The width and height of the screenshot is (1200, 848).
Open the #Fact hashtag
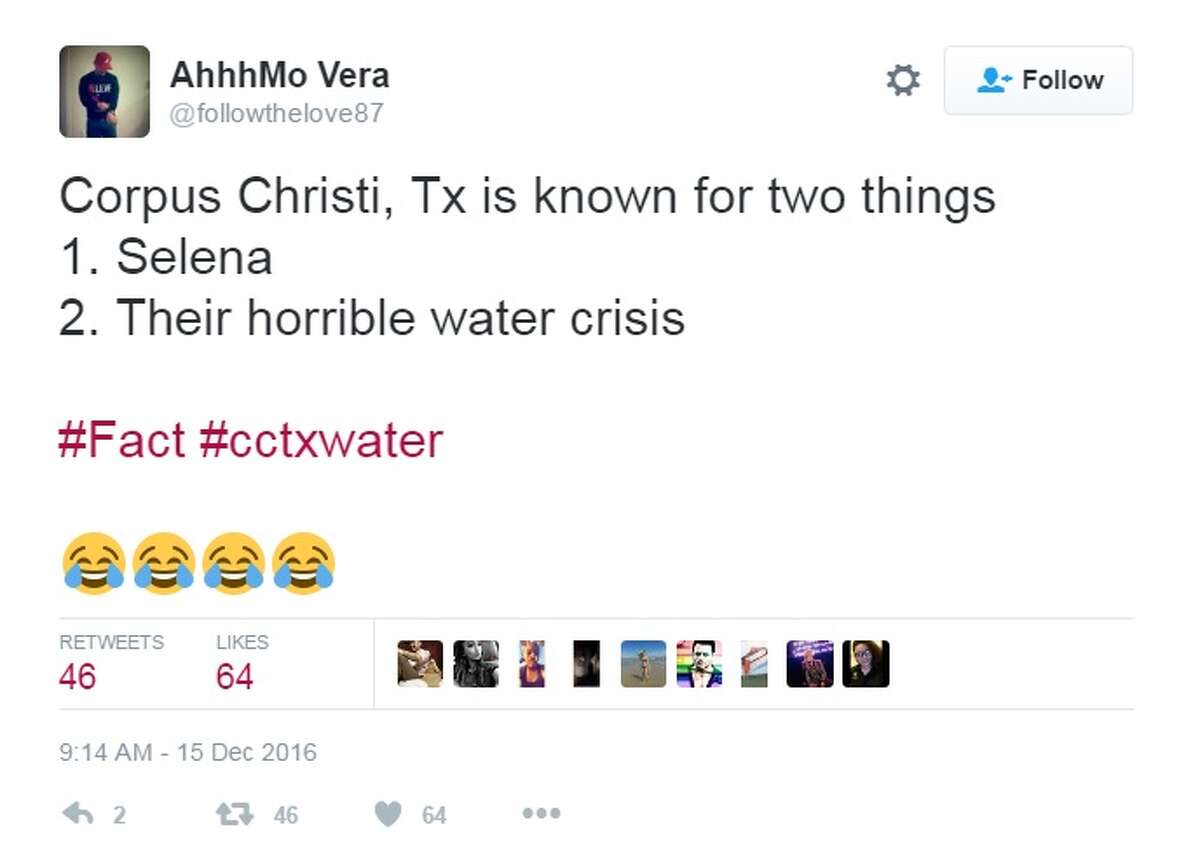click(x=121, y=438)
